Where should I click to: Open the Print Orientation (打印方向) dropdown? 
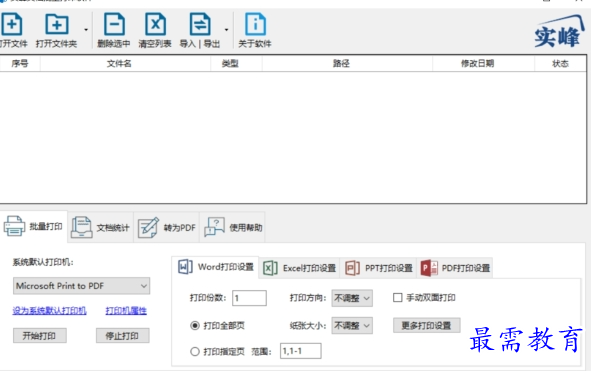(352, 298)
